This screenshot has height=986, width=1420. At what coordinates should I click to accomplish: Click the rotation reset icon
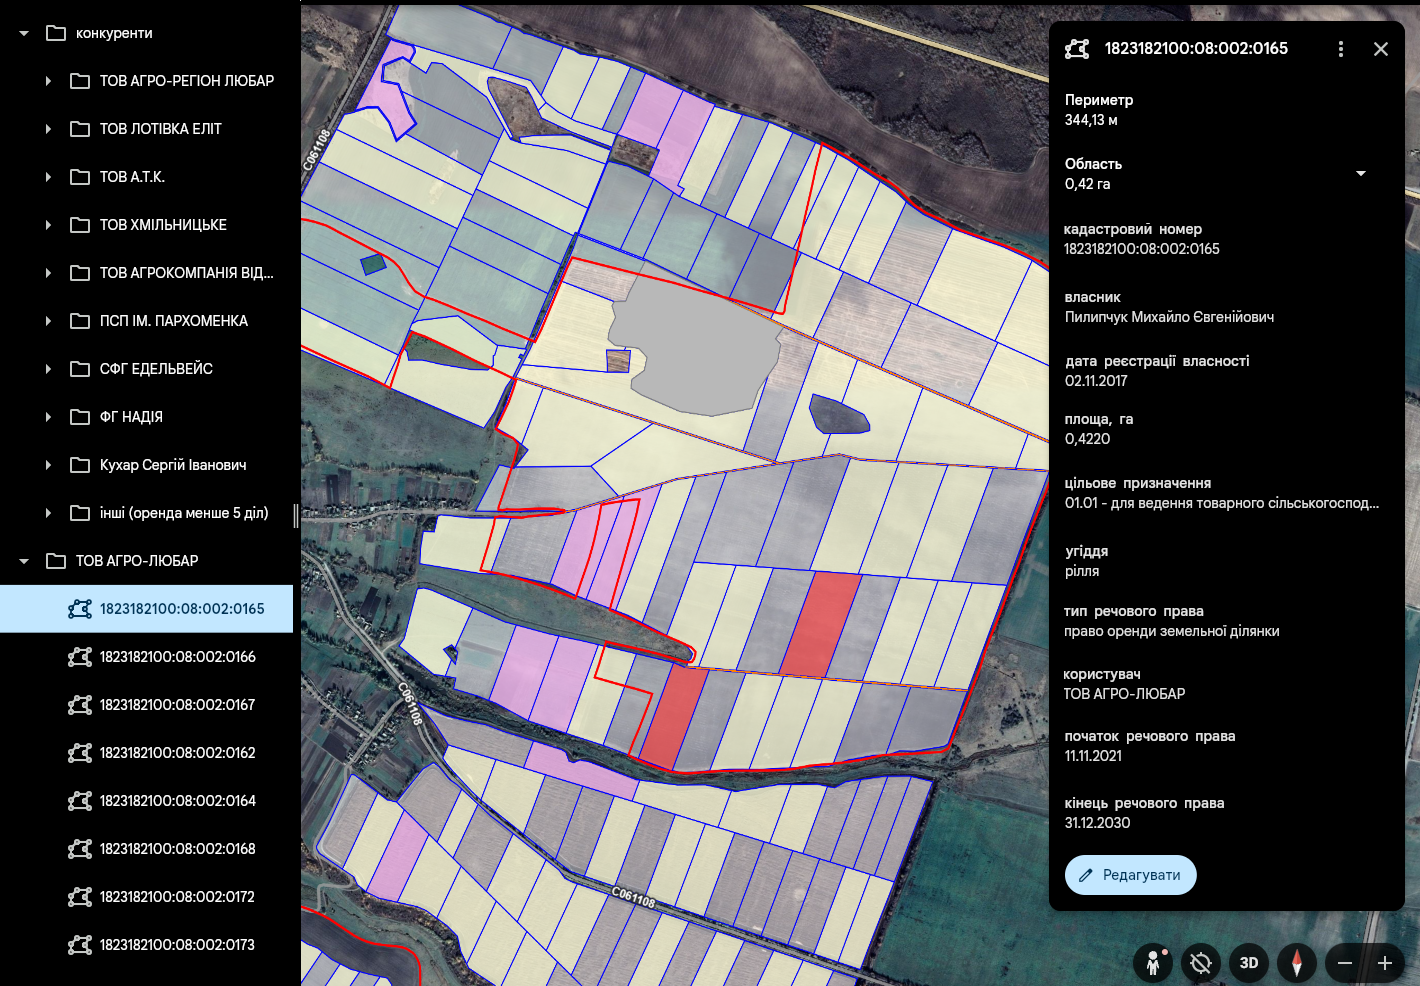[x=1201, y=963]
